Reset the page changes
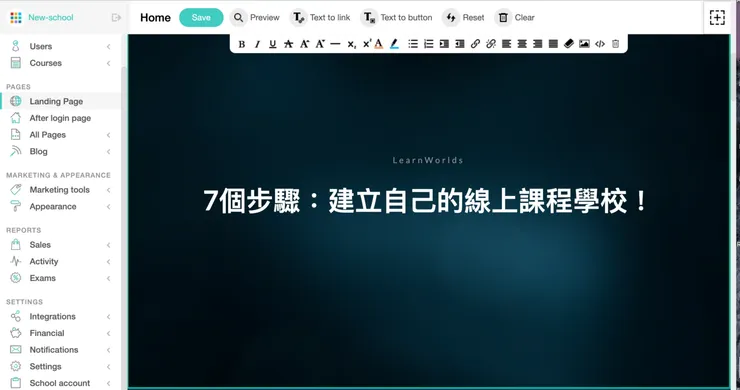 [x=464, y=17]
